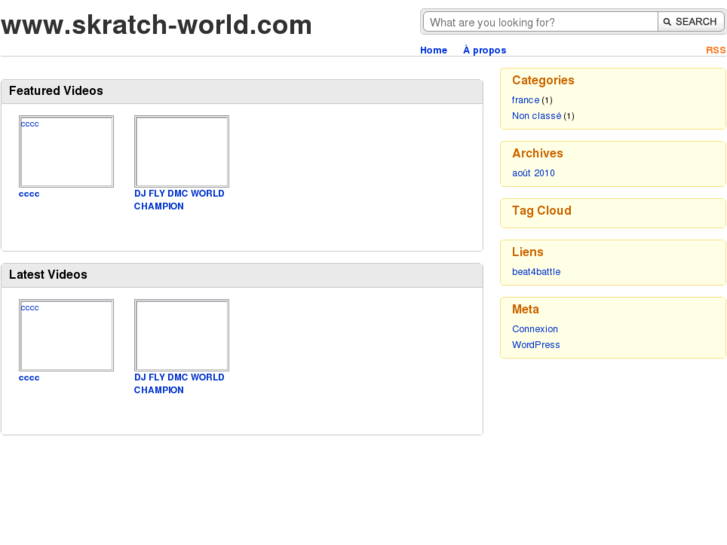The image size is (727, 545).
Task: Open the À propos page
Action: coord(485,50)
